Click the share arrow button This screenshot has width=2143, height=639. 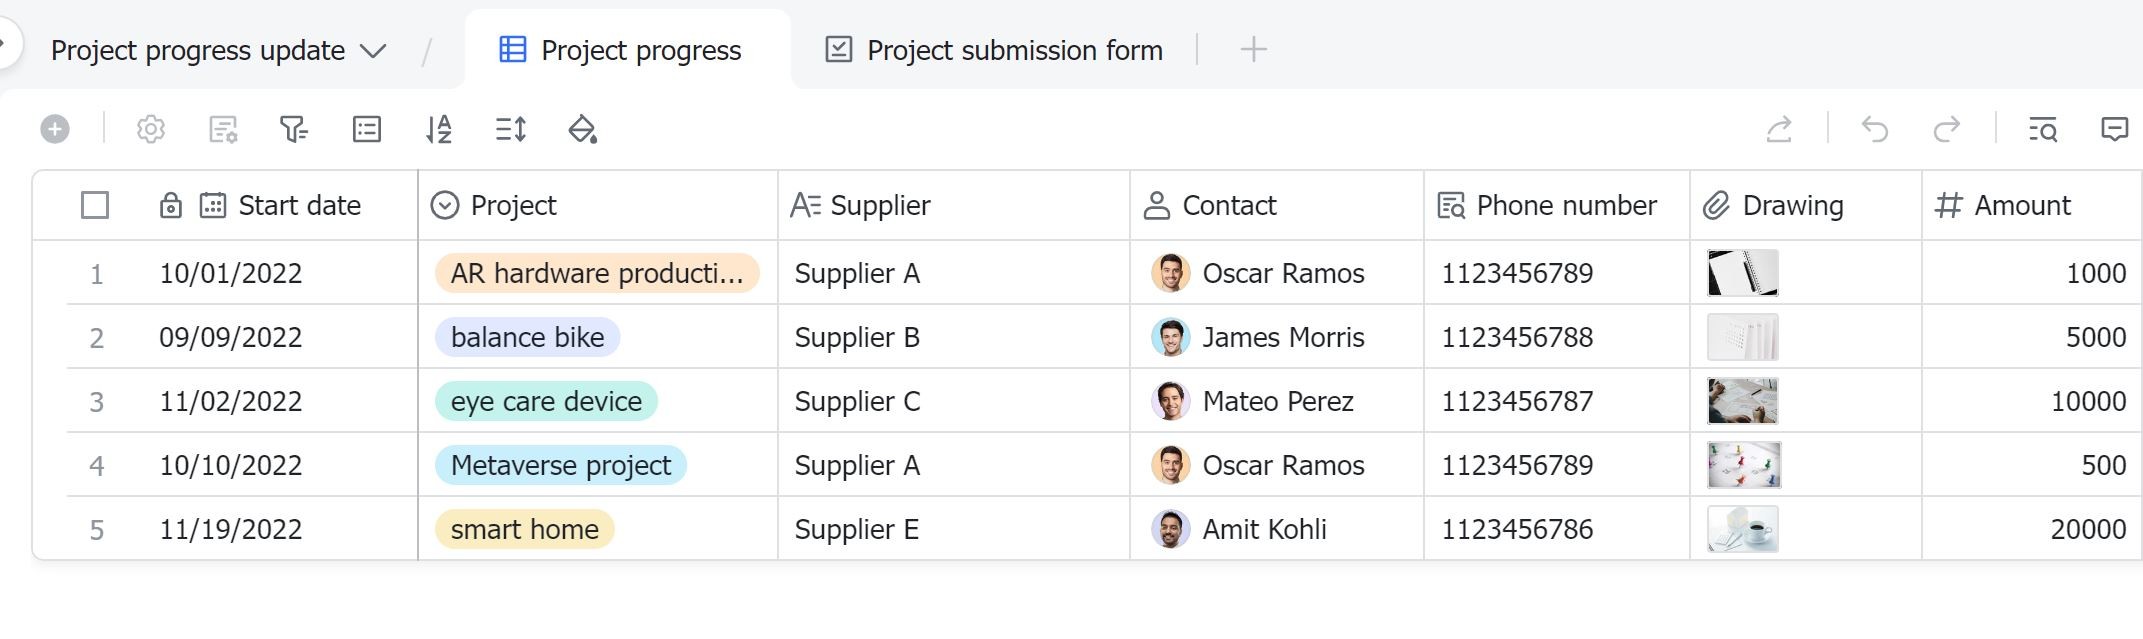tap(1779, 129)
